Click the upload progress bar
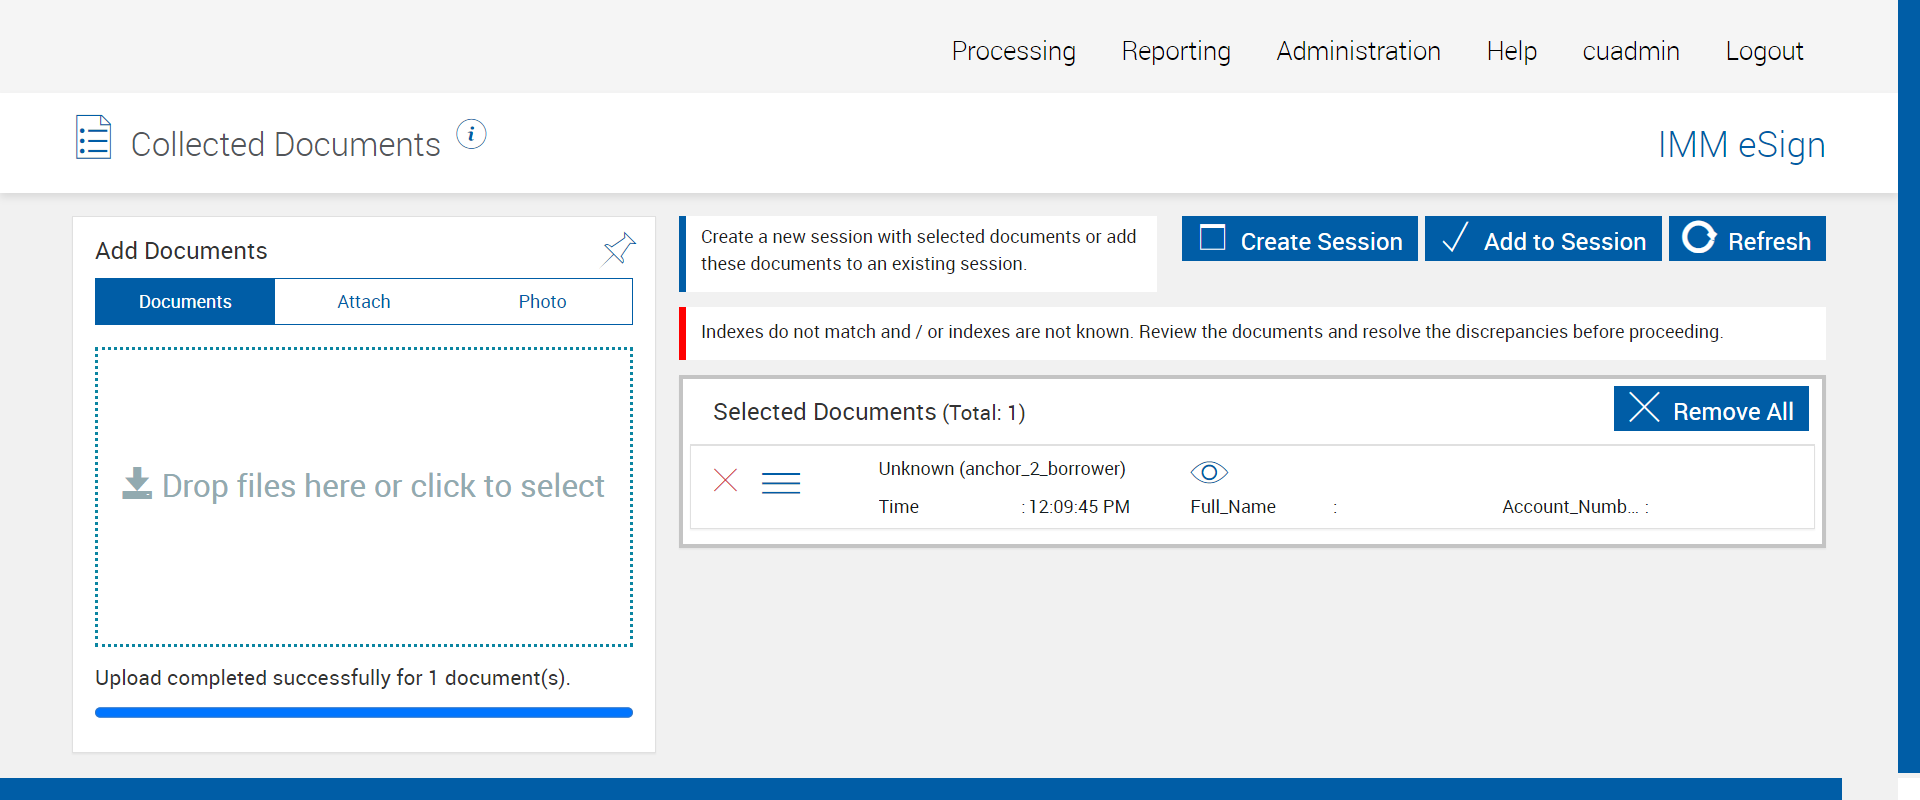The height and width of the screenshot is (800, 1920). click(x=364, y=713)
